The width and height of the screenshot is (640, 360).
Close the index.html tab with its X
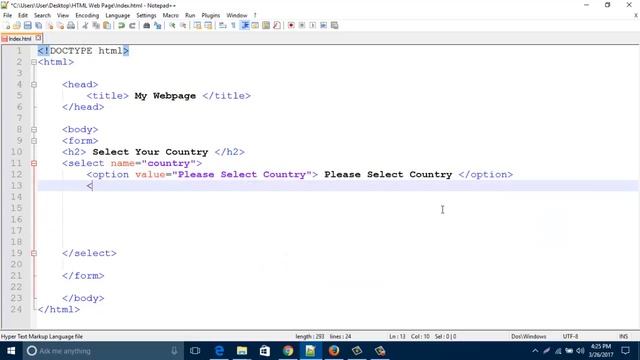[38, 38]
